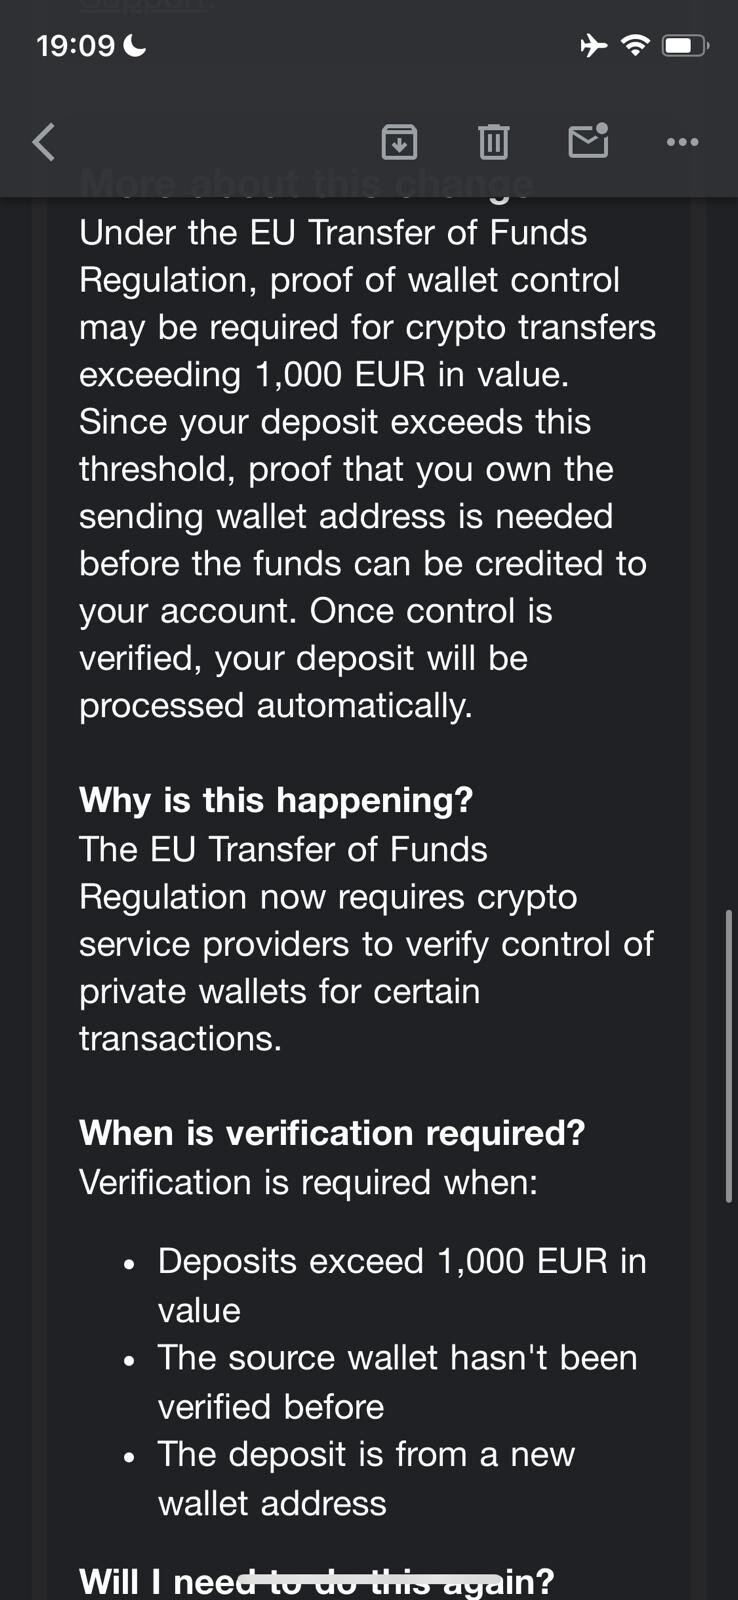The width and height of the screenshot is (738, 1600).
Task: Click the vertical scrollbar on the right edge
Action: pos(728,1055)
